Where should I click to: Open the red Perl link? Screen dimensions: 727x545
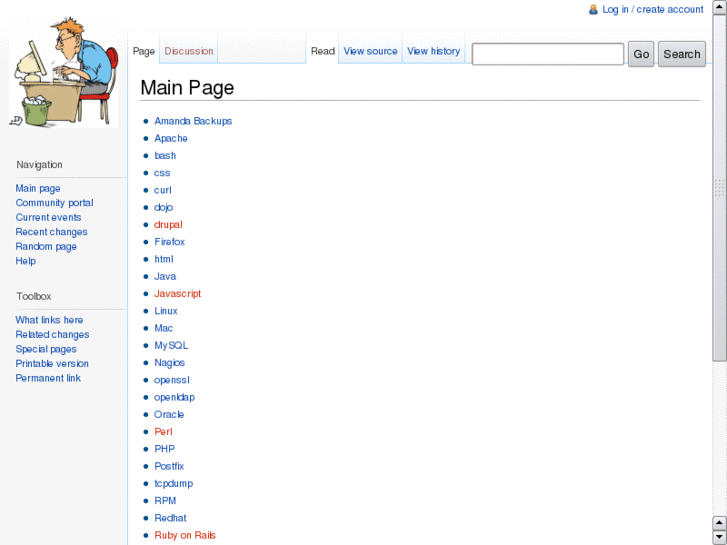(x=163, y=432)
